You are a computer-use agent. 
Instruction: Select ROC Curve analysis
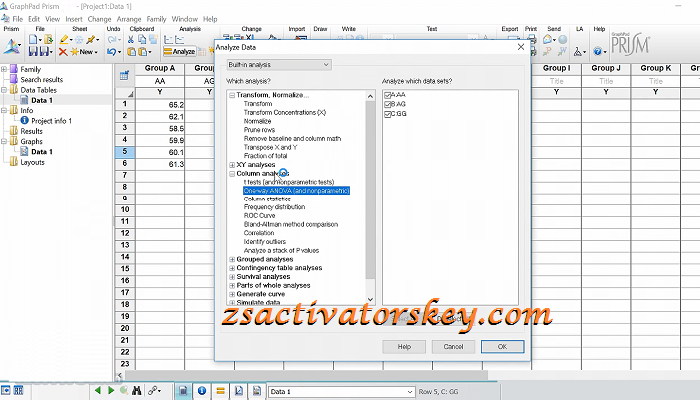[259, 216]
